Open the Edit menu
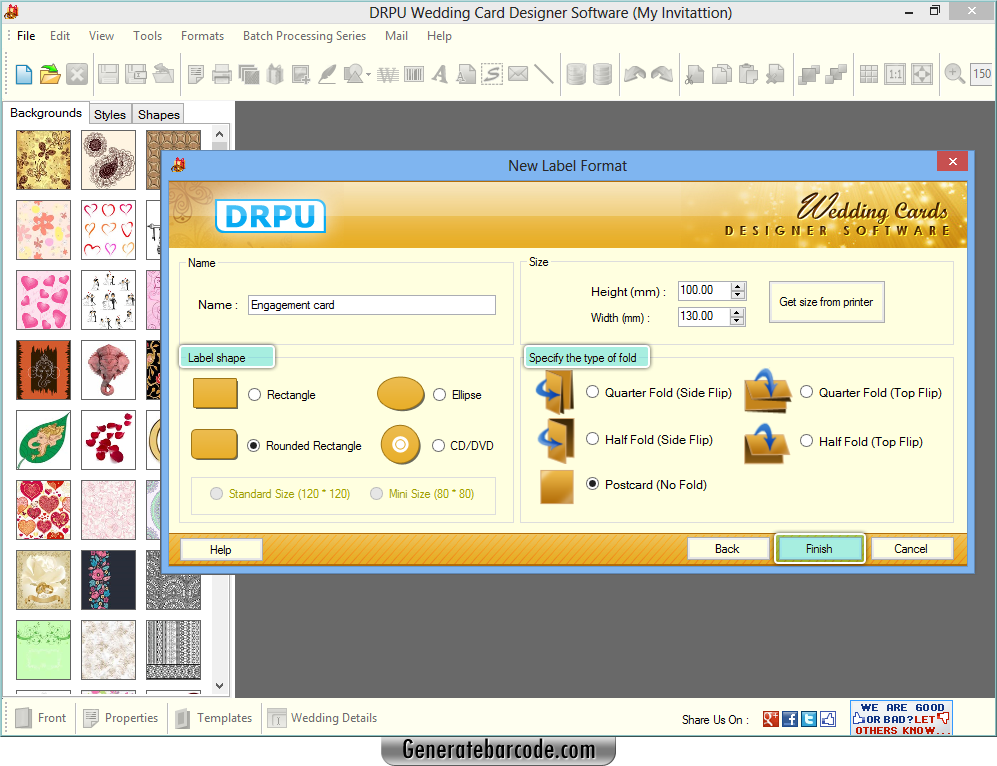The image size is (997, 766). click(x=60, y=36)
